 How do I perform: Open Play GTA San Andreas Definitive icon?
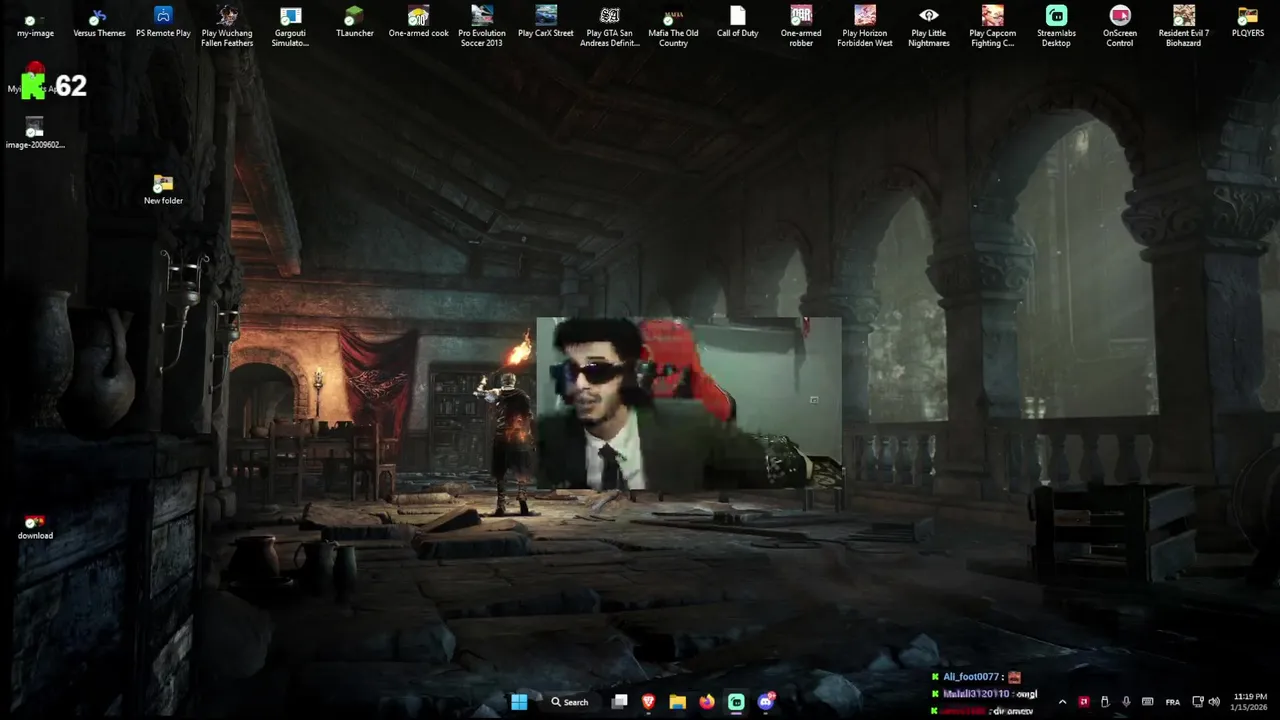pos(610,27)
